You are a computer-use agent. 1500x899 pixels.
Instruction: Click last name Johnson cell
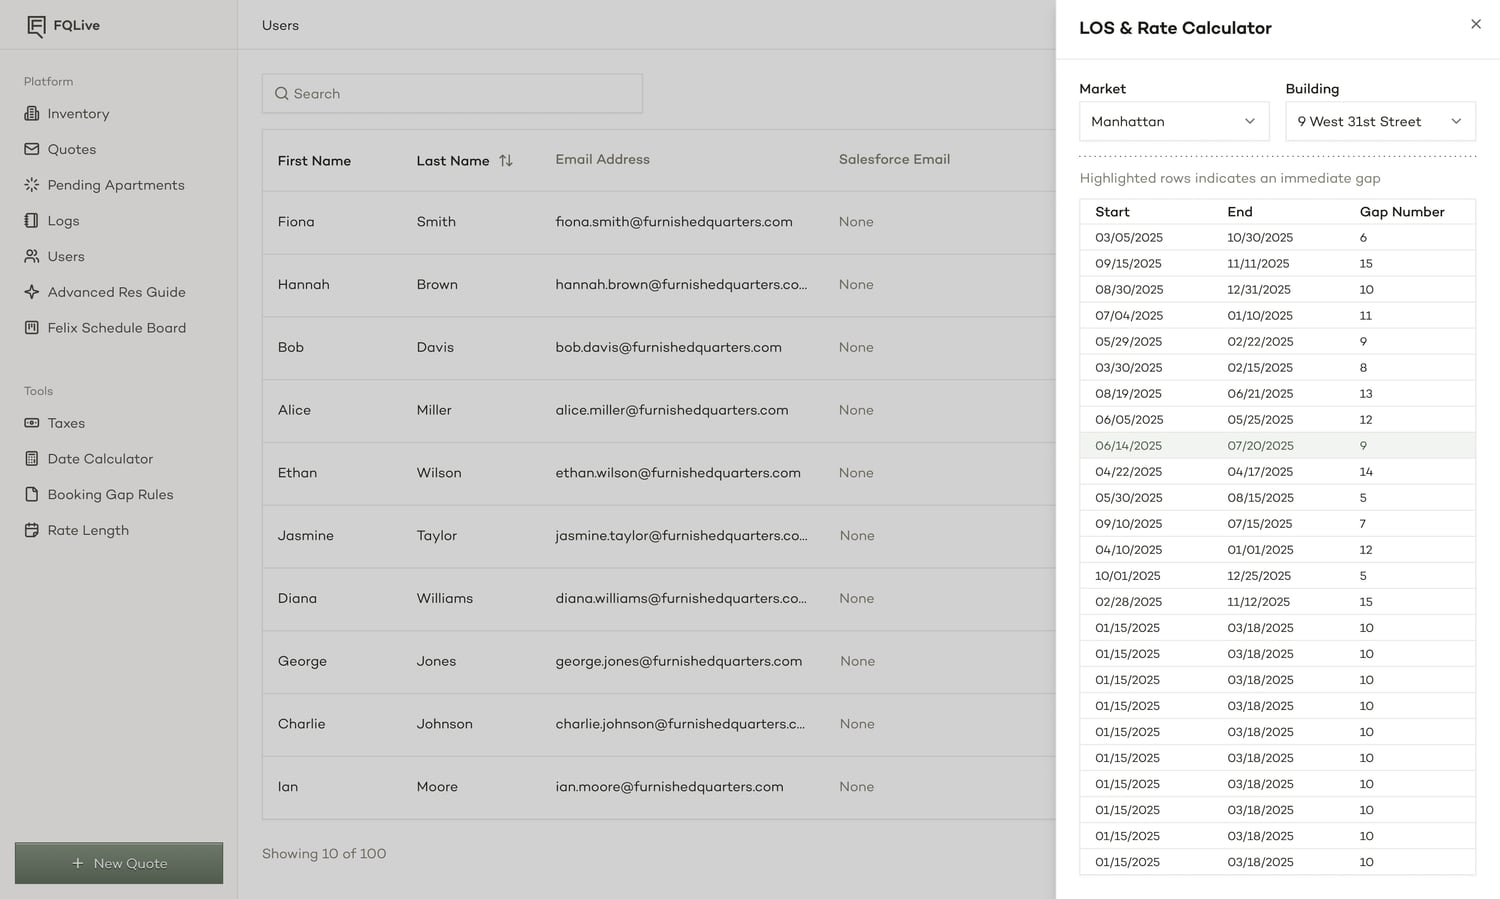coord(444,724)
